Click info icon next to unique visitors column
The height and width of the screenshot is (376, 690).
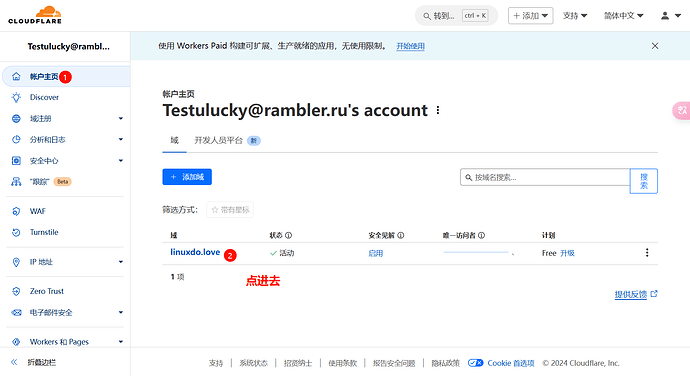(481, 236)
